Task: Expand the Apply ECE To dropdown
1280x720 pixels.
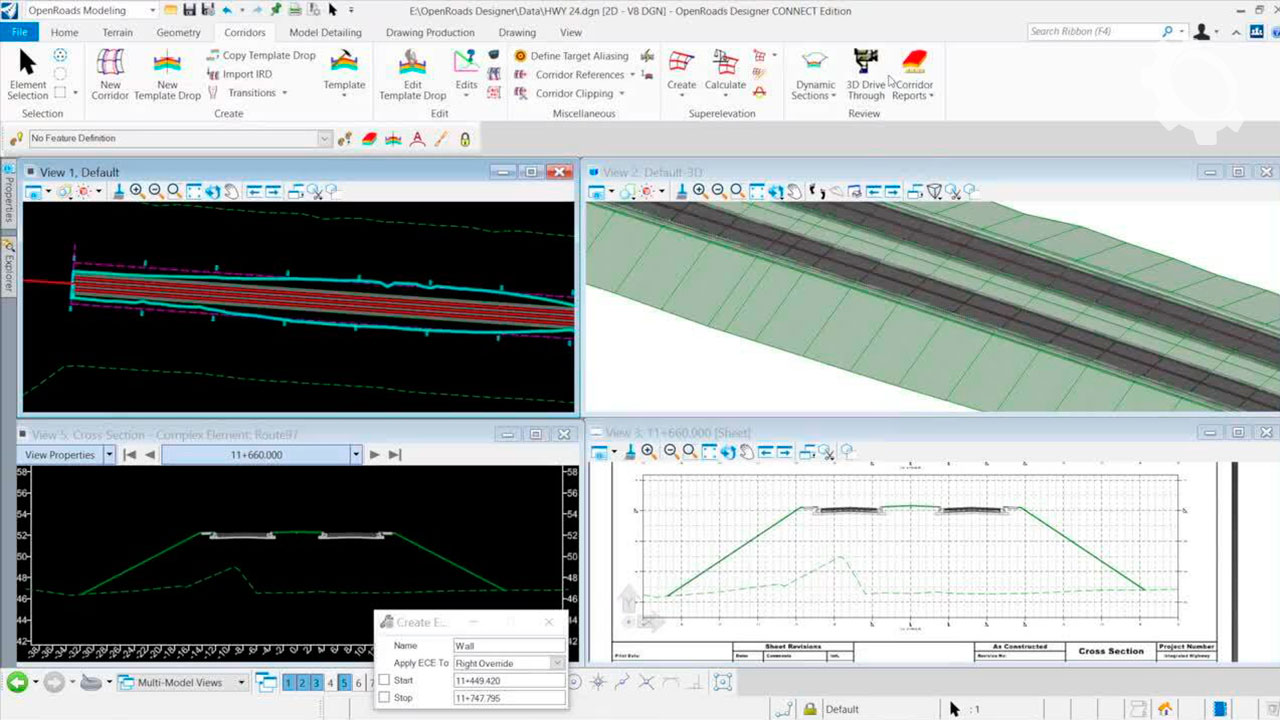Action: tap(557, 663)
